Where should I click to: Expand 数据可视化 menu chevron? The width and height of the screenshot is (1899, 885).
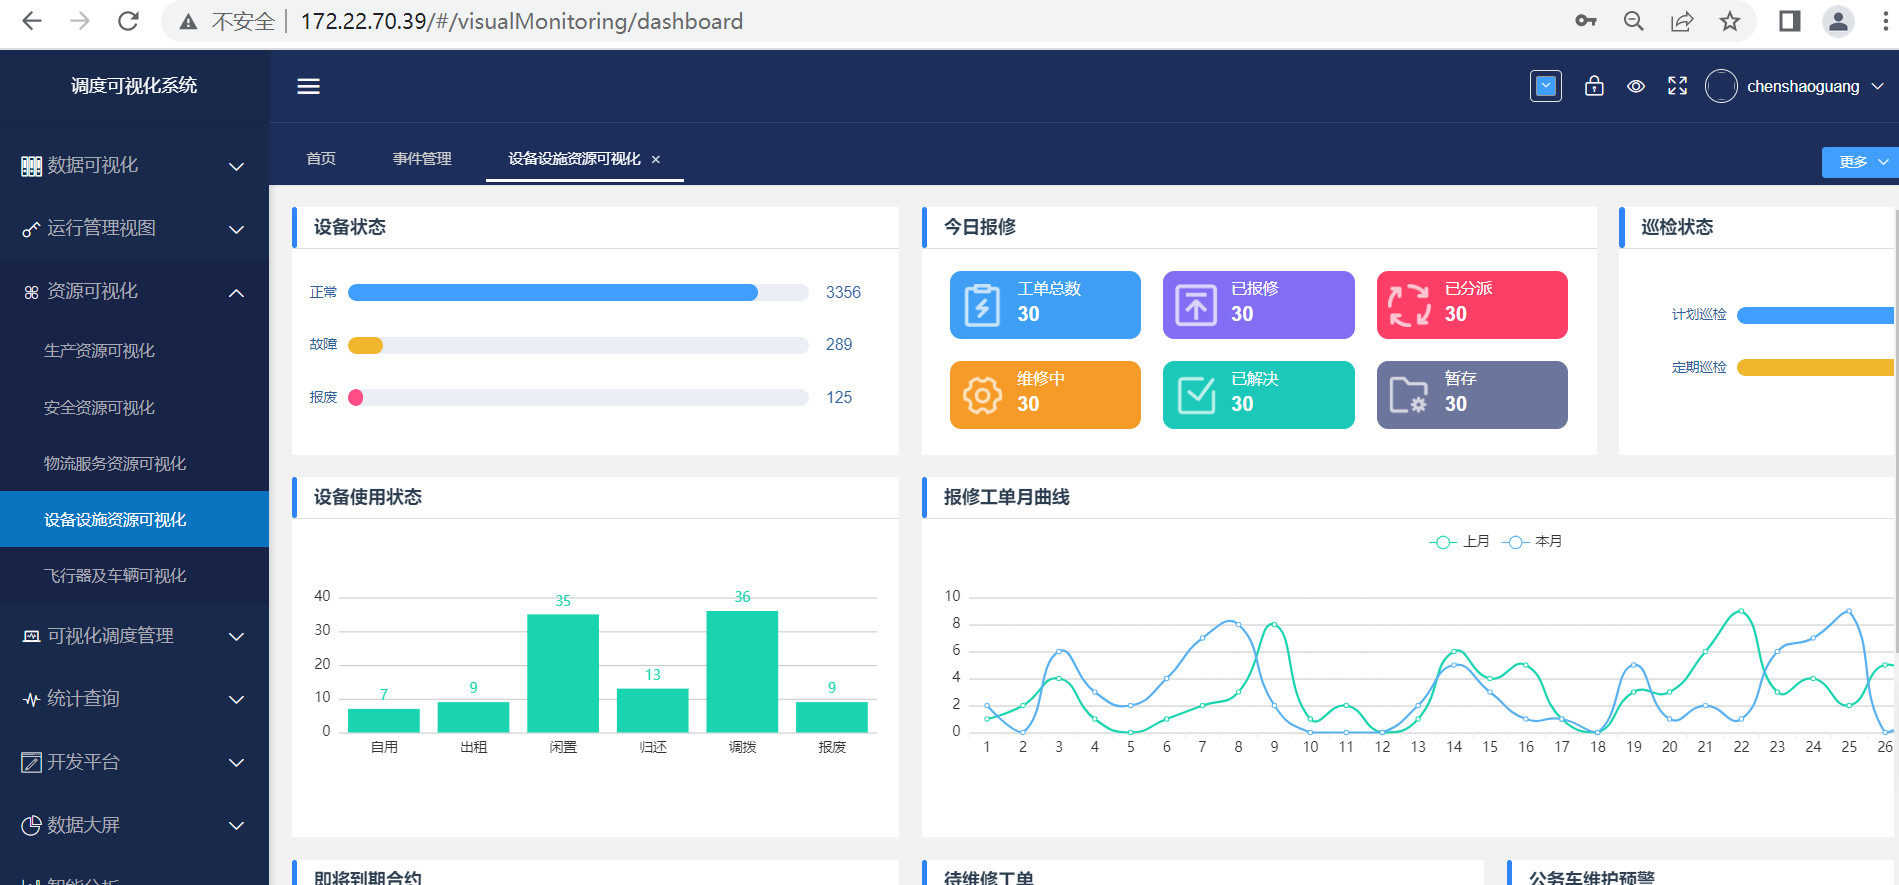[237, 166]
